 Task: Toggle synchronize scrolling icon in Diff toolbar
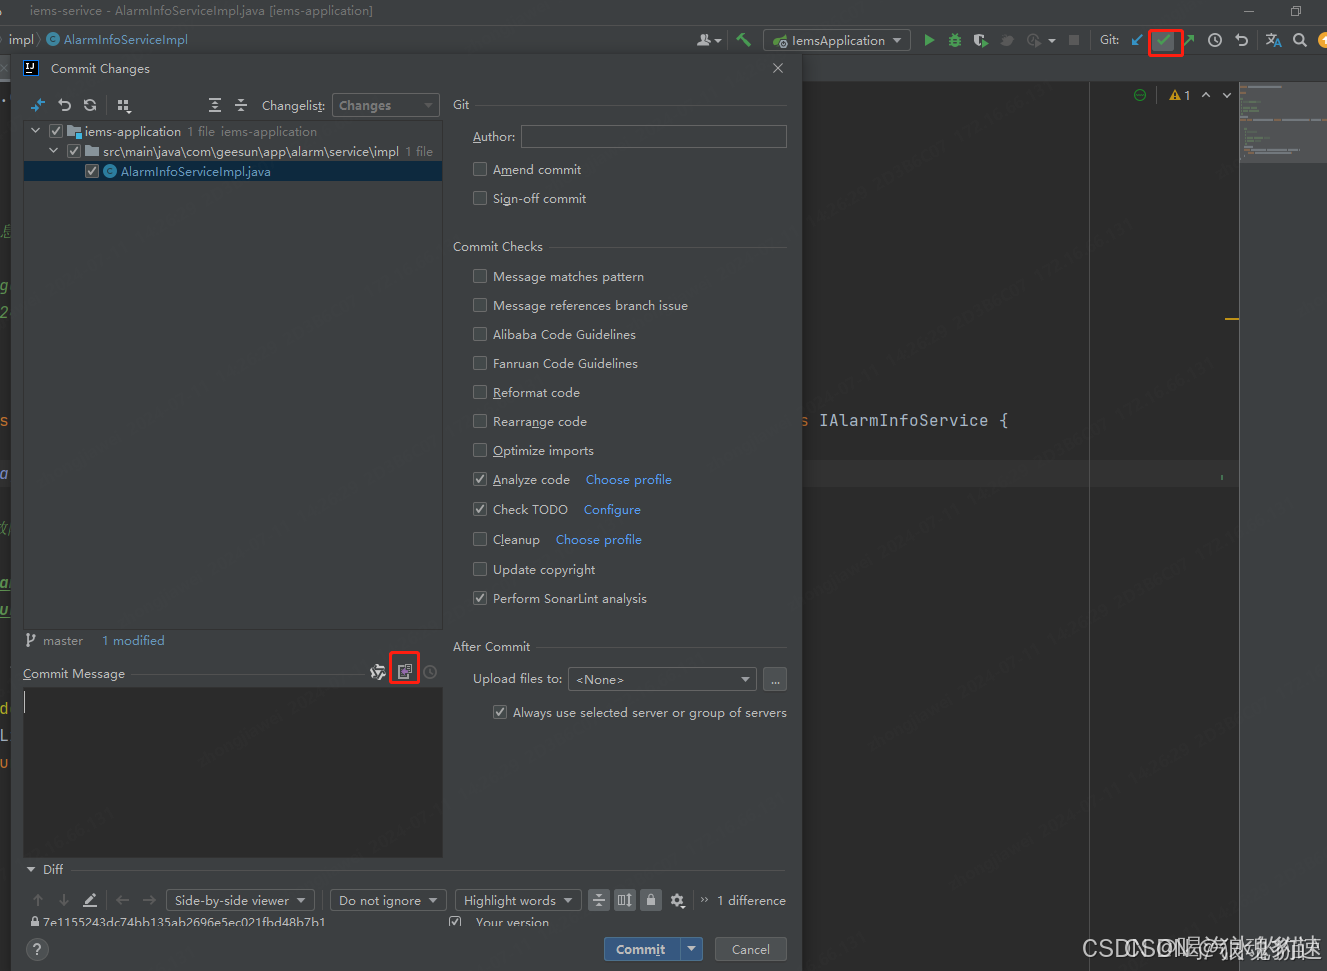(625, 900)
